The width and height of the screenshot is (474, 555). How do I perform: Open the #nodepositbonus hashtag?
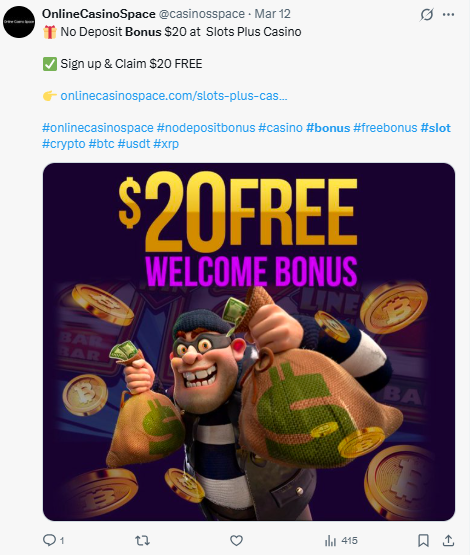tap(206, 127)
